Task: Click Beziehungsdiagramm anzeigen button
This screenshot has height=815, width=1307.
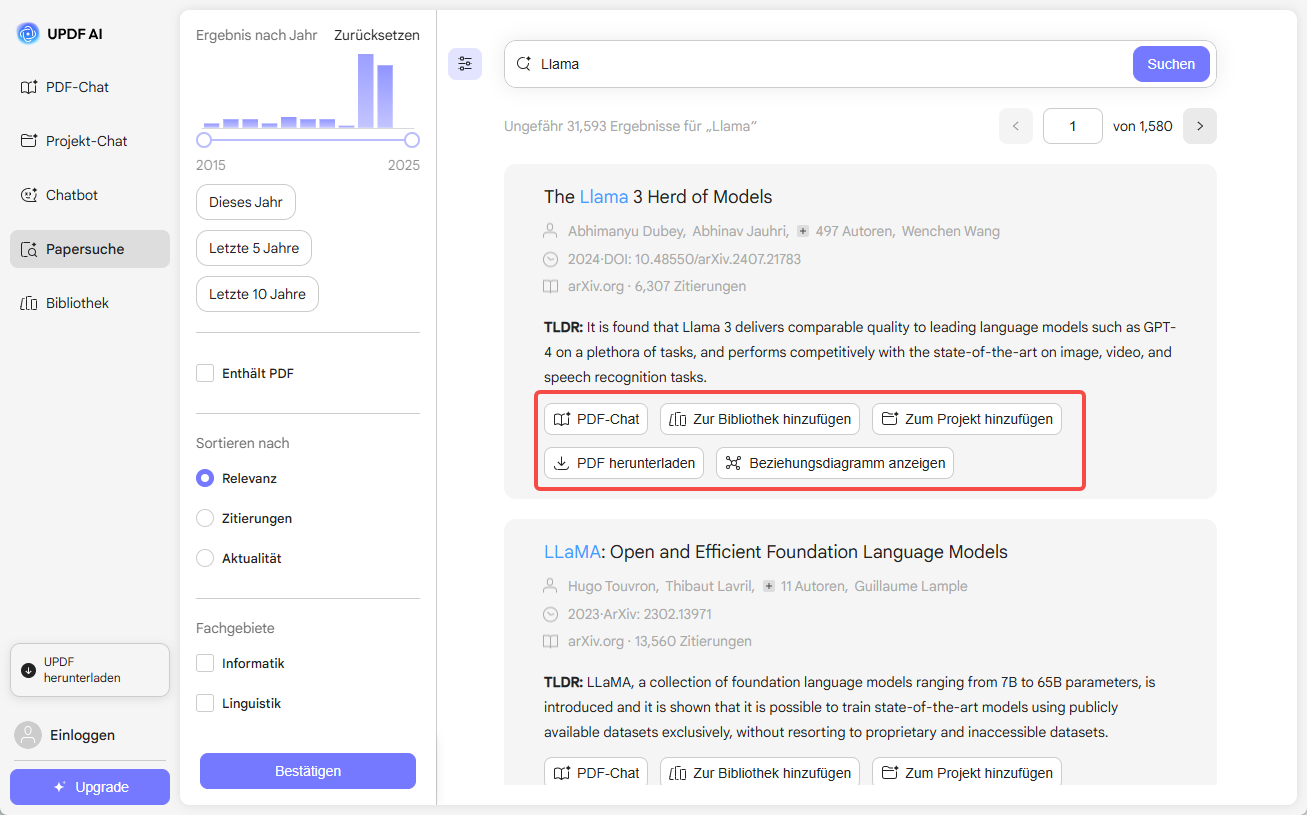Action: (835, 463)
